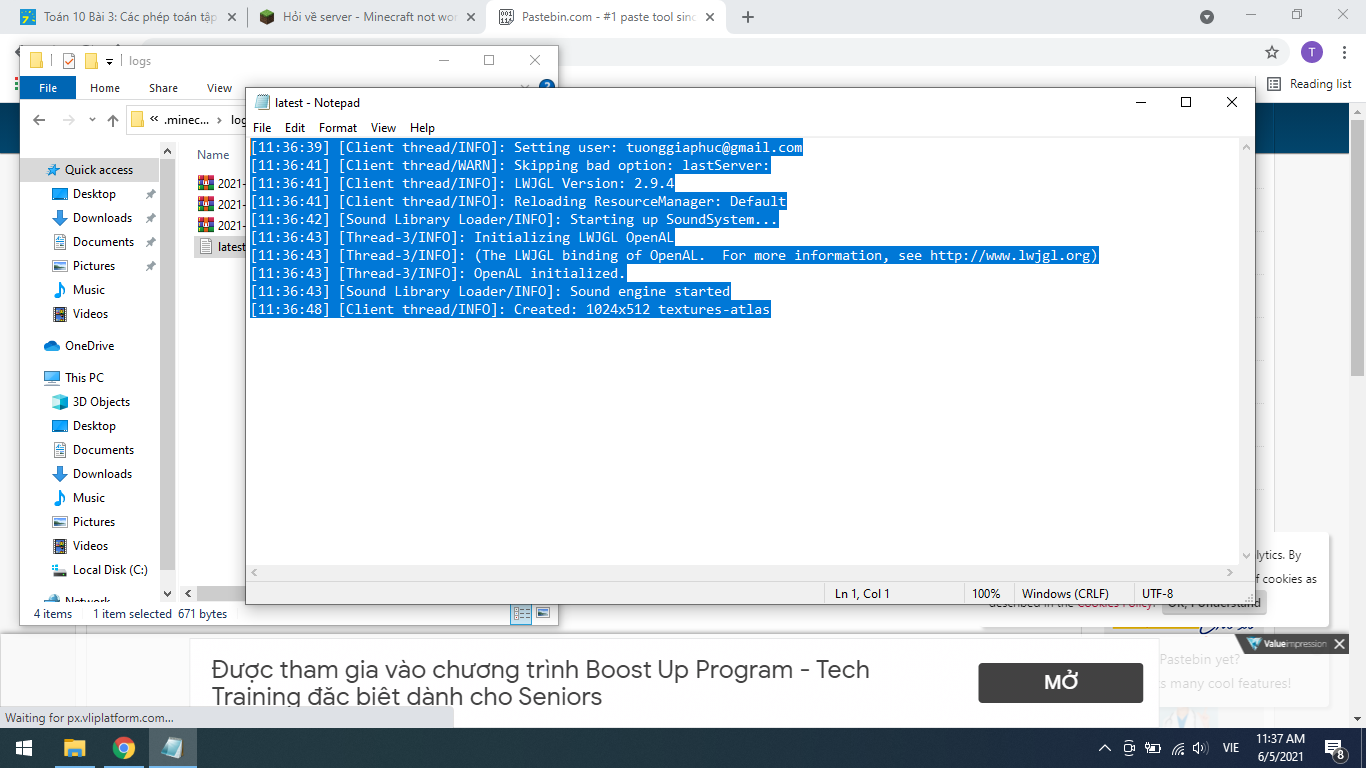Image resolution: width=1366 pixels, height=768 pixels.
Task: Click Windows (CRLF) in Notepad status bar
Action: click(x=1065, y=594)
